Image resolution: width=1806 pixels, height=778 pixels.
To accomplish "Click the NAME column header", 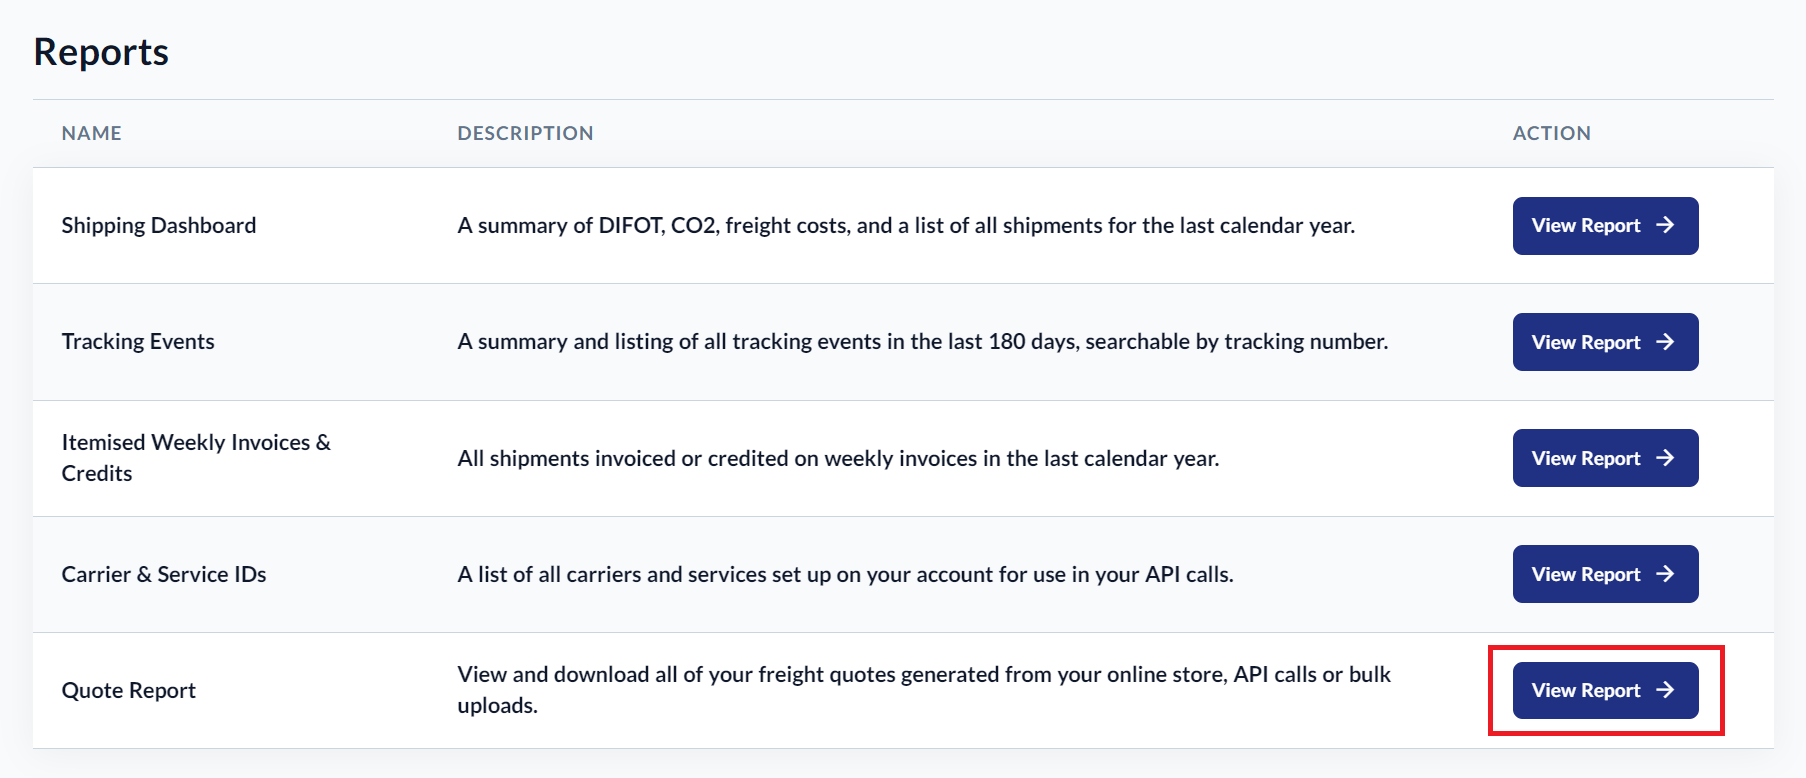I will (x=92, y=133).
